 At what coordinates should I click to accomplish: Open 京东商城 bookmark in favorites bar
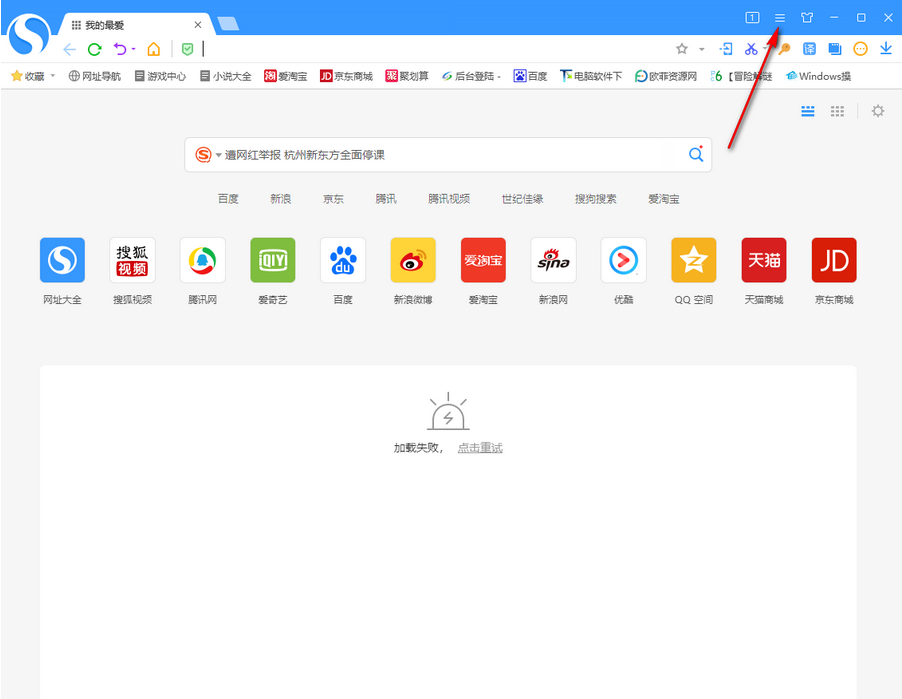[x=346, y=76]
